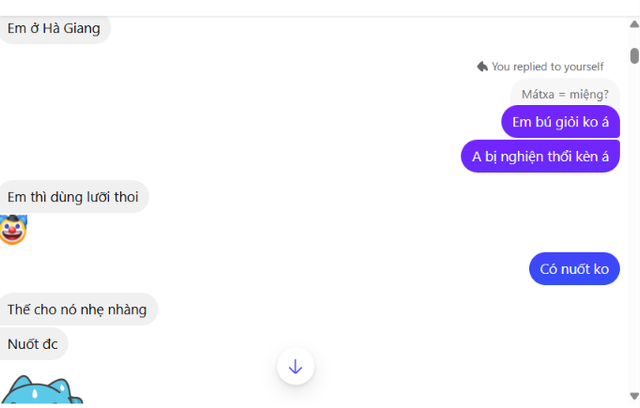The image size is (640, 408).
Task: Select the purple bubble starting 'A bị nghiện'
Action: point(540,156)
